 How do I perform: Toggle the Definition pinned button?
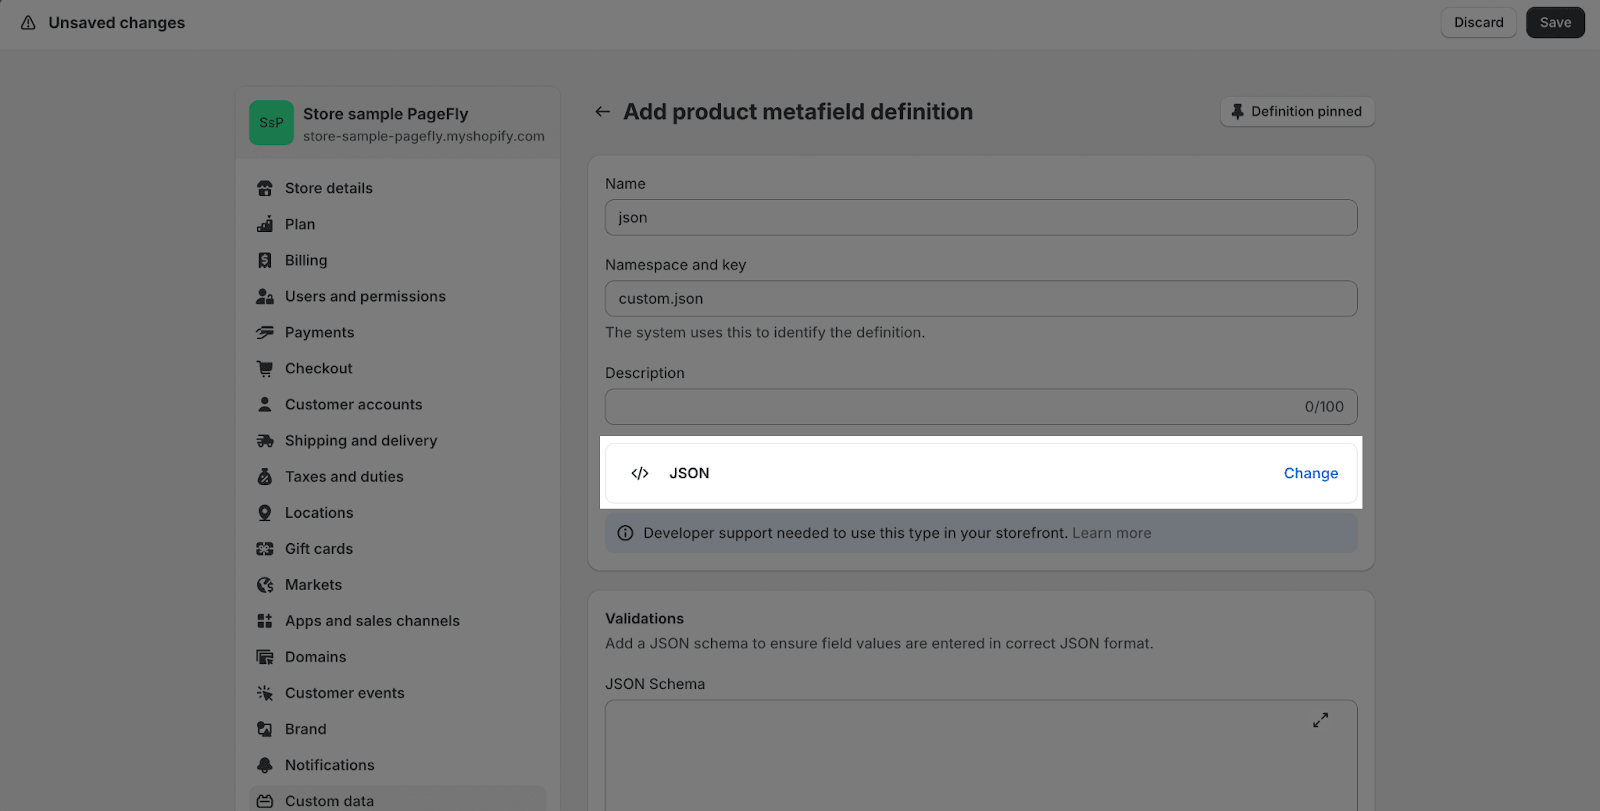(x=1297, y=112)
